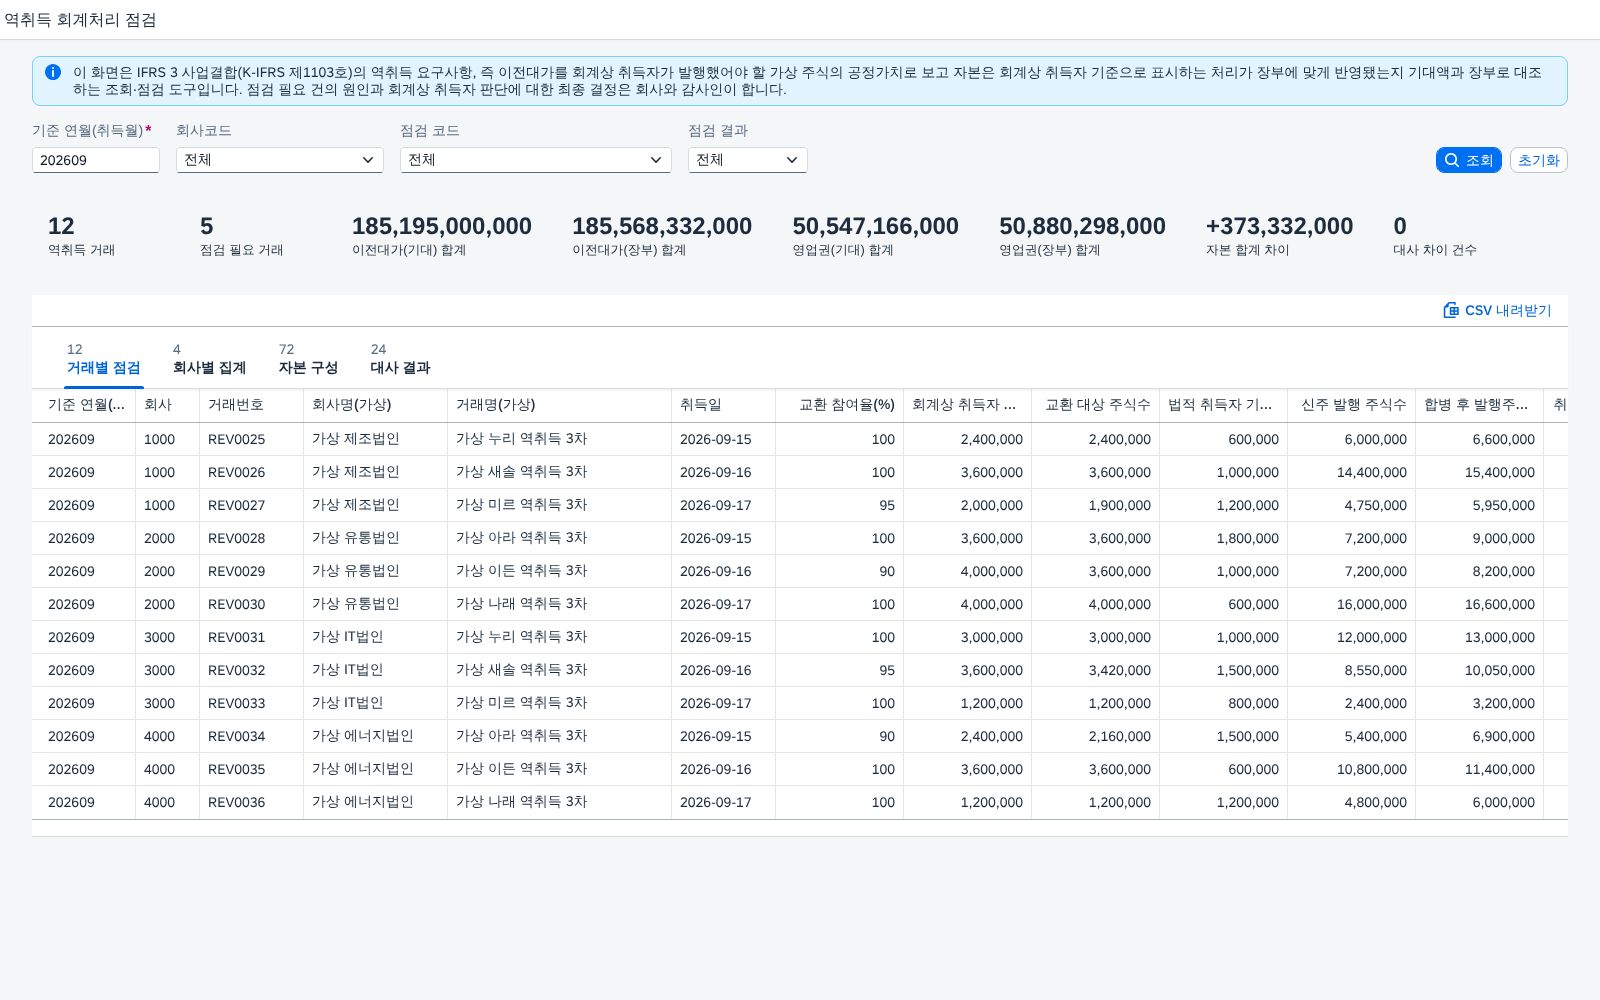Click the 2026-09-17 date in row REV0027

(716, 505)
